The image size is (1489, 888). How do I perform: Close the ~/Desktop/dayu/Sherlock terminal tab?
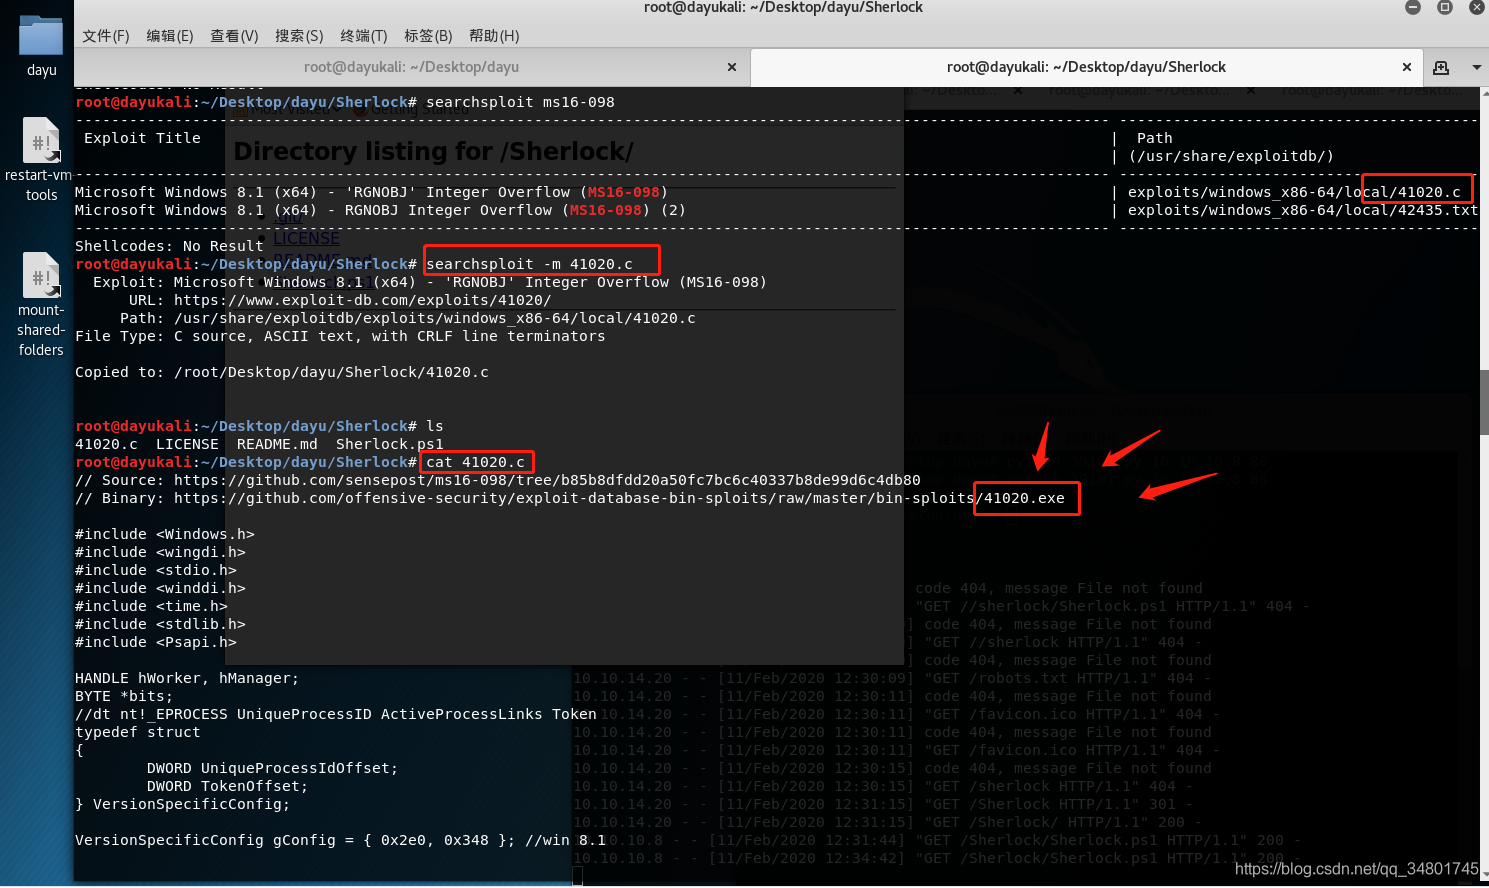pyautogui.click(x=1407, y=67)
